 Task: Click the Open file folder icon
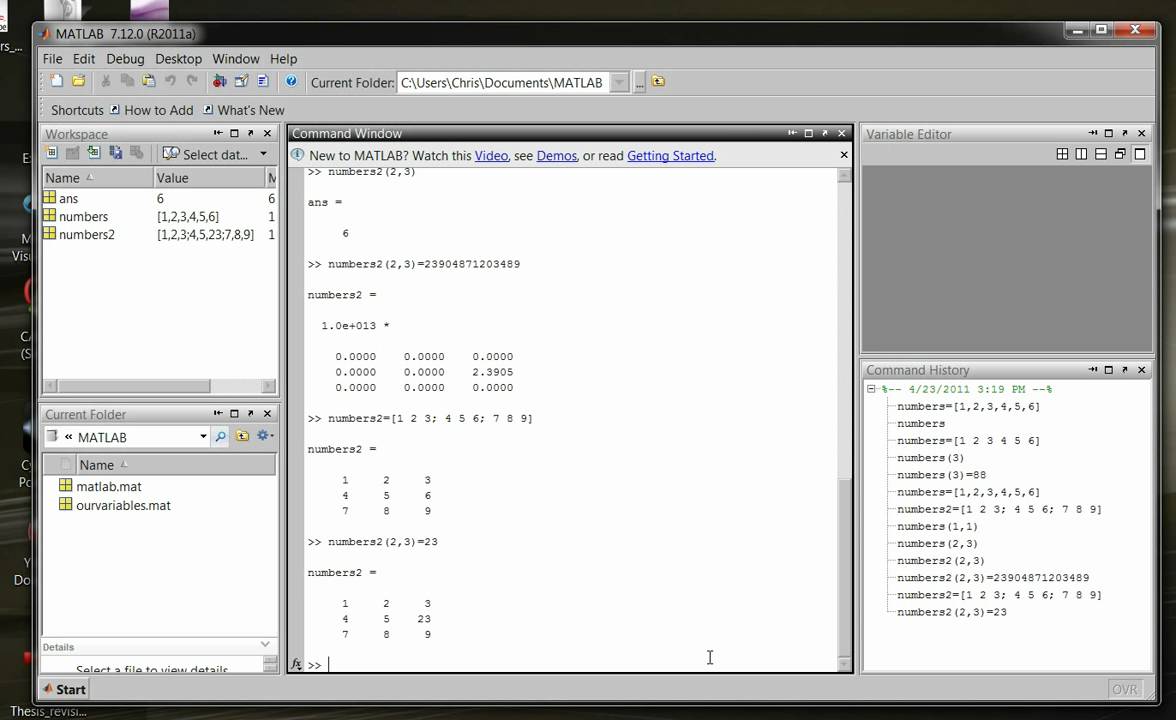pyautogui.click(x=79, y=81)
